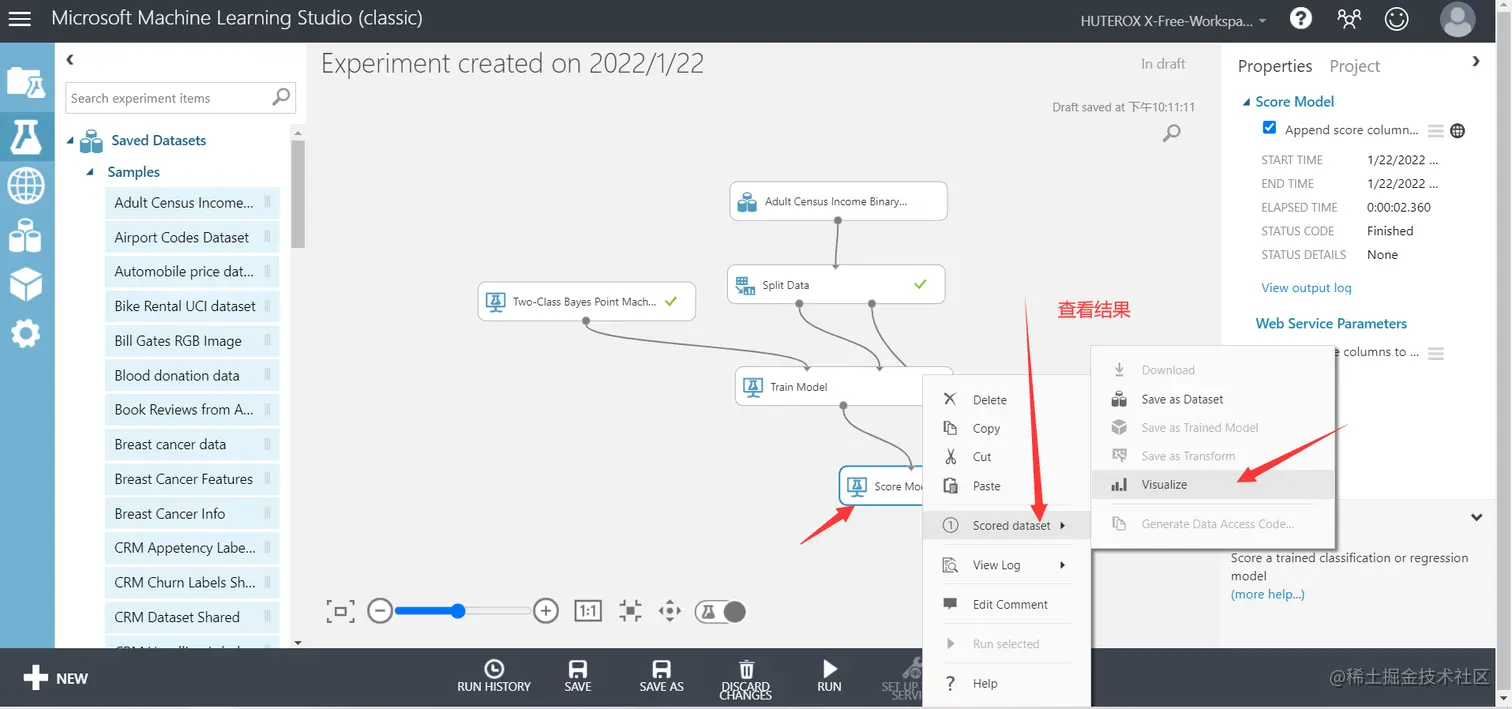Adjust the canvas zoom slider handle
Viewport: 1512px width, 709px height.
[457, 611]
